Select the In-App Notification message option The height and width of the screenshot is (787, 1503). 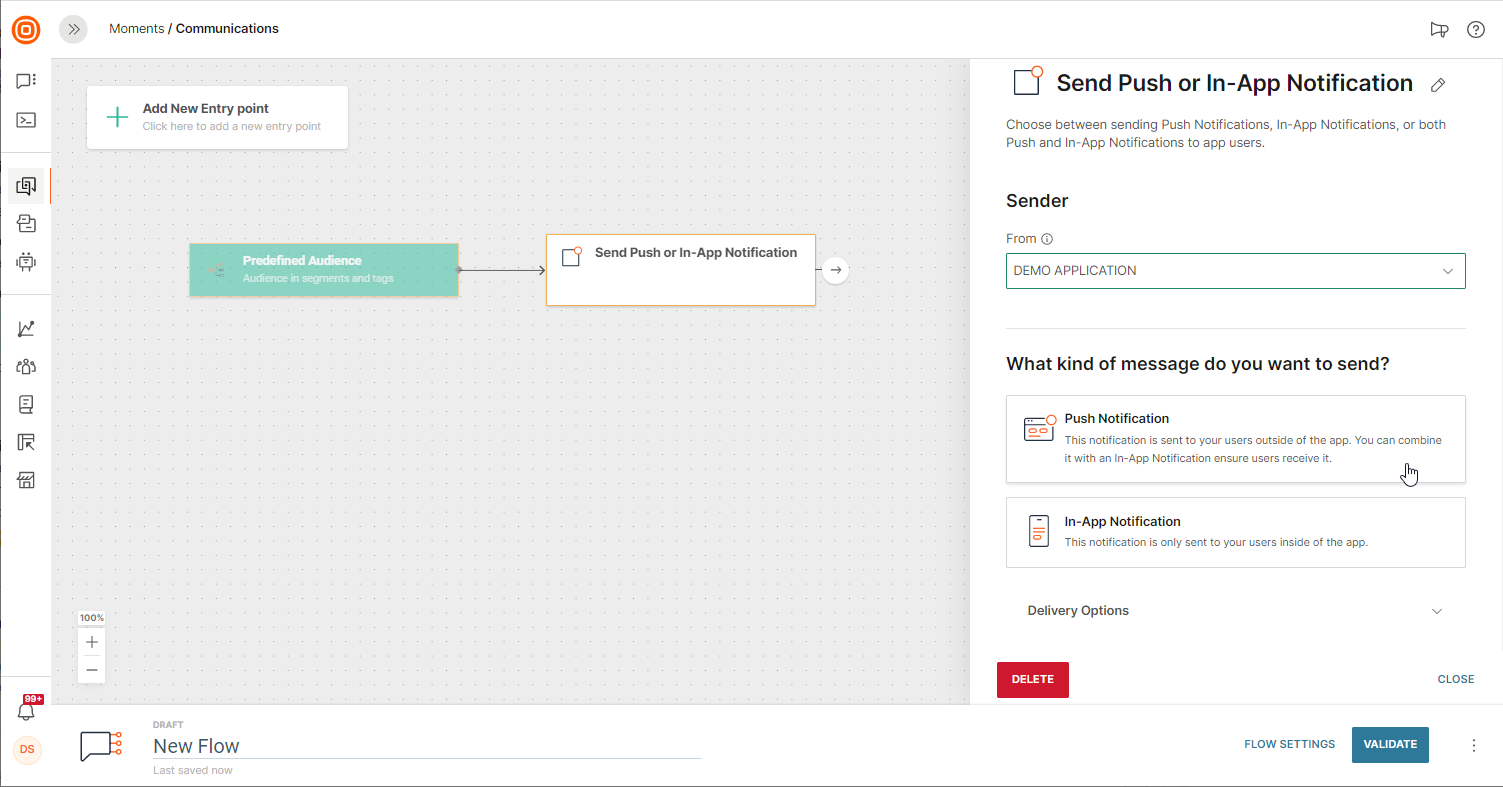coord(1235,532)
